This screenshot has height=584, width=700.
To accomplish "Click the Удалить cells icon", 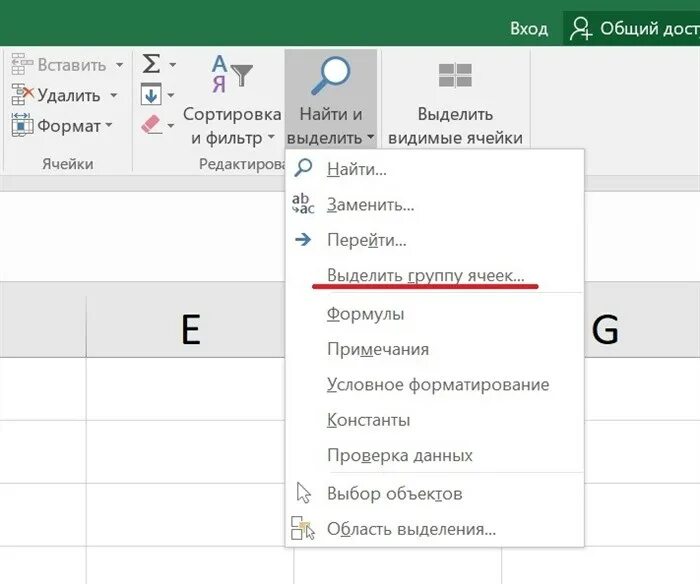I will point(22,94).
